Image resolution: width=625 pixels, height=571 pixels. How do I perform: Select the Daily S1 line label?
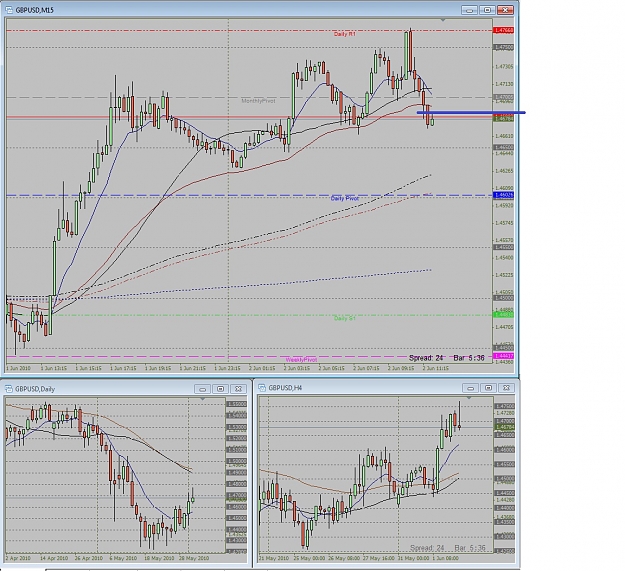click(x=345, y=318)
